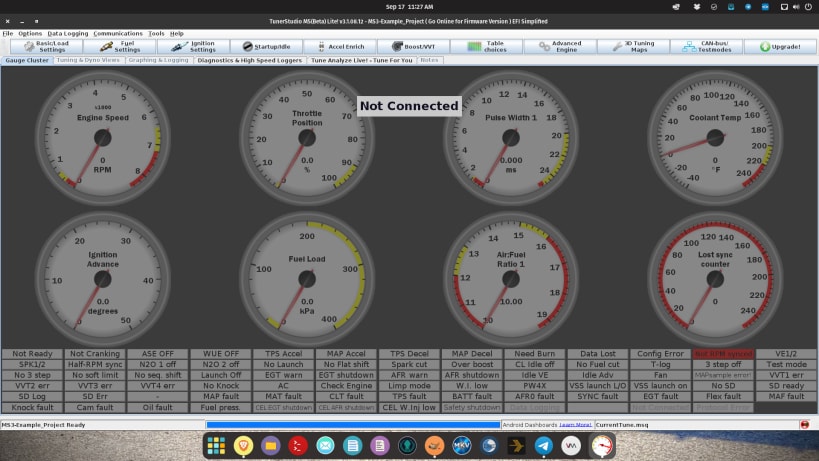Viewport: 819px width, 461px height.
Task: Launch Brave browser from dock
Action: (x=243, y=446)
